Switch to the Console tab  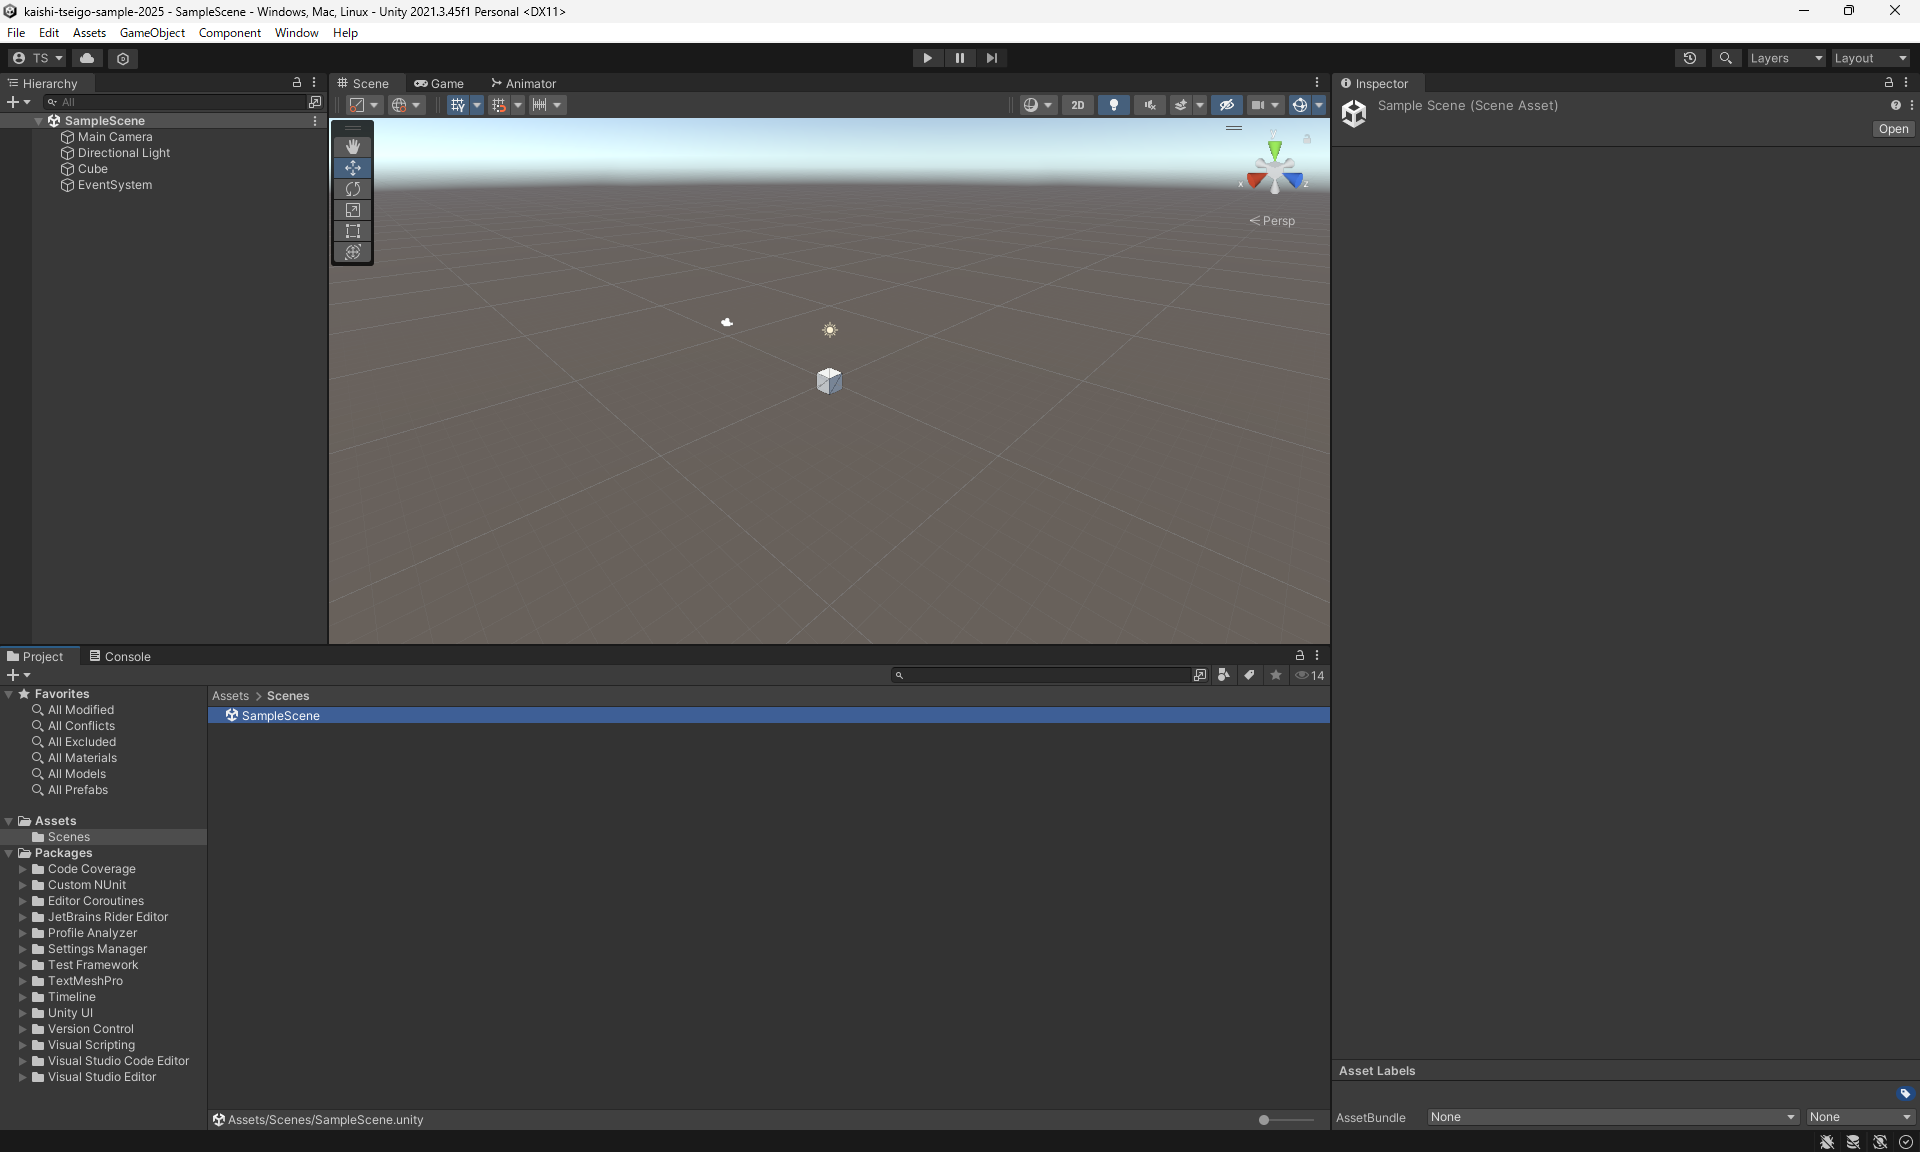[x=119, y=656]
